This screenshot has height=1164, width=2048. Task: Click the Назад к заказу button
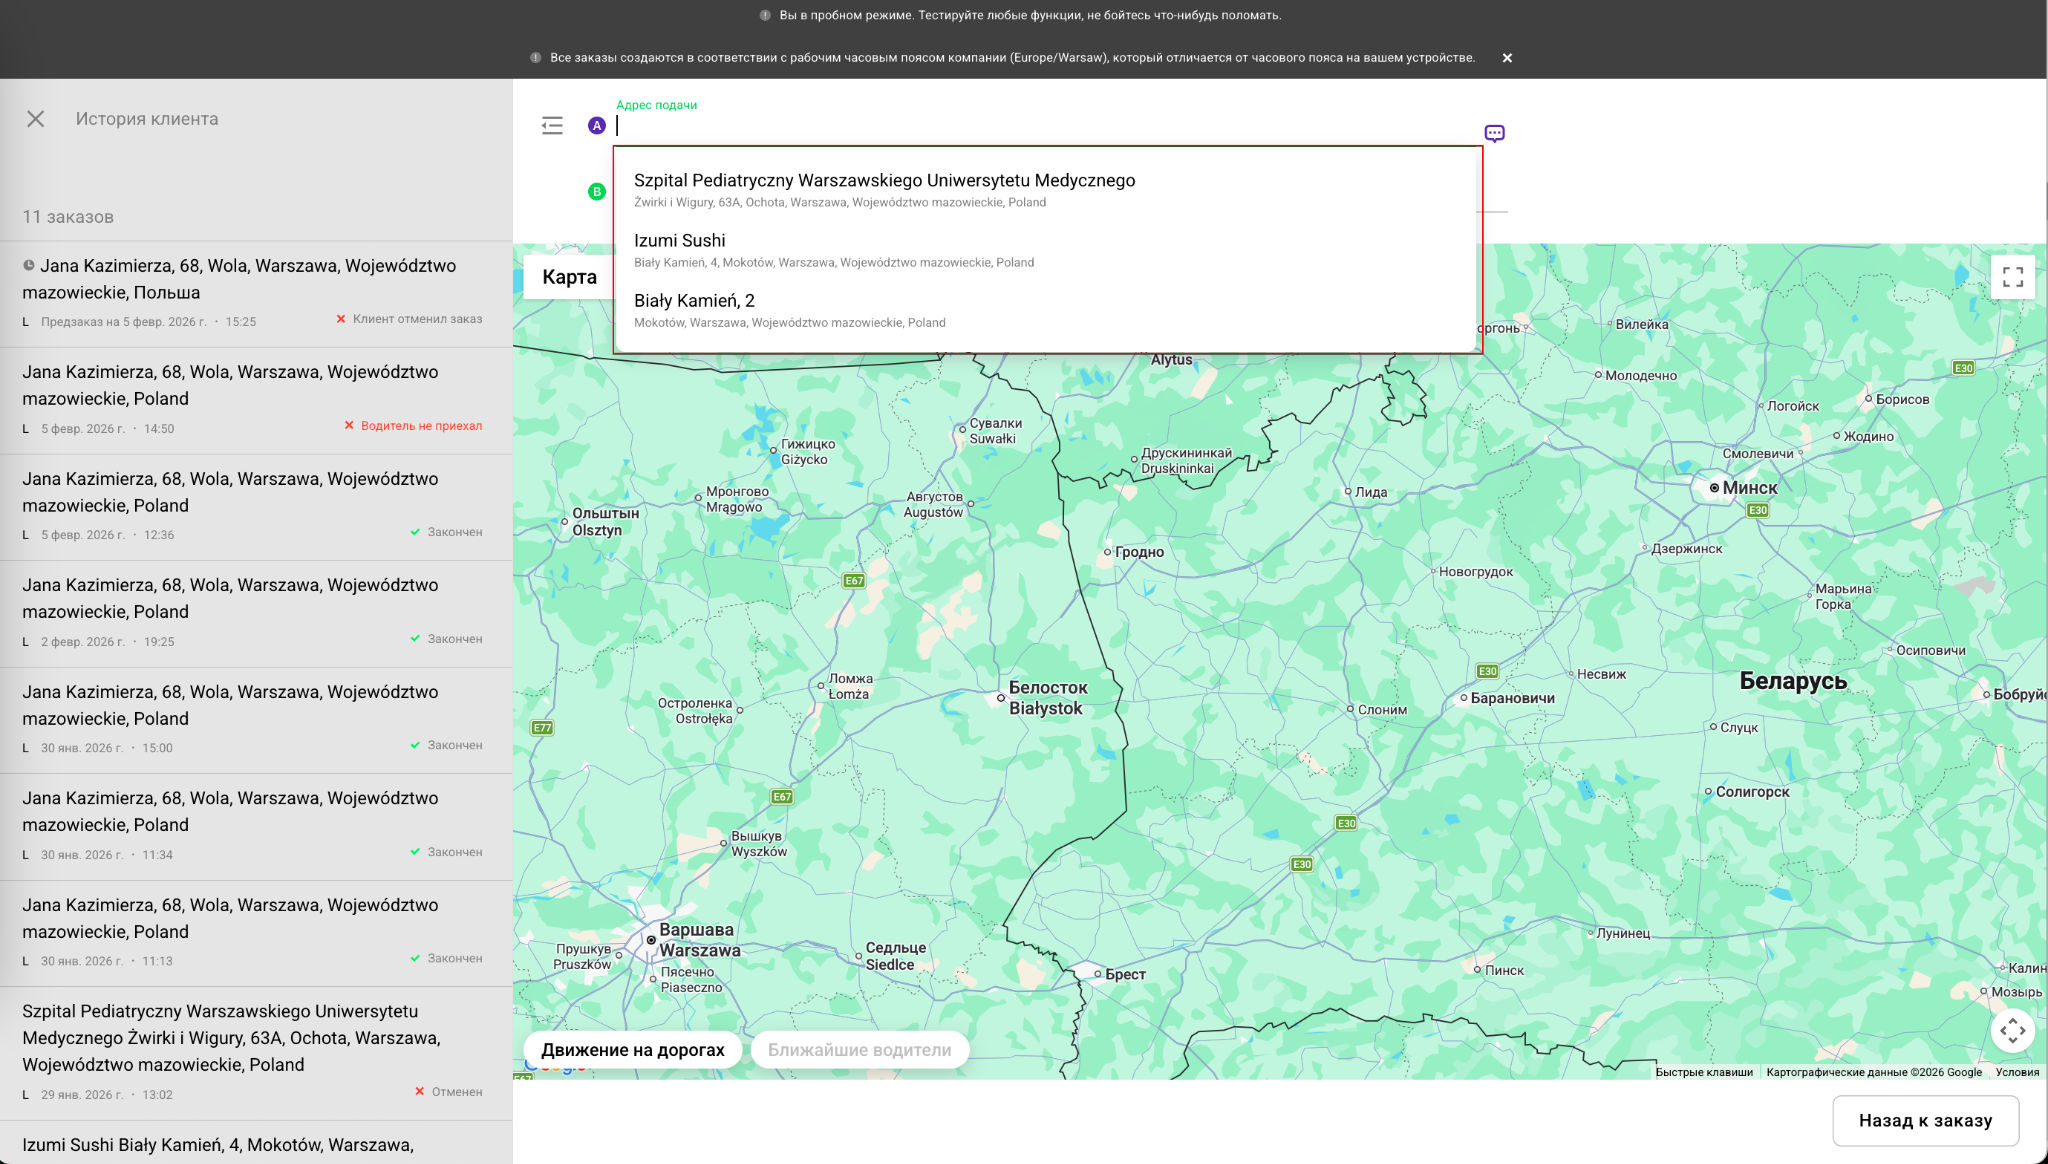(1924, 1121)
